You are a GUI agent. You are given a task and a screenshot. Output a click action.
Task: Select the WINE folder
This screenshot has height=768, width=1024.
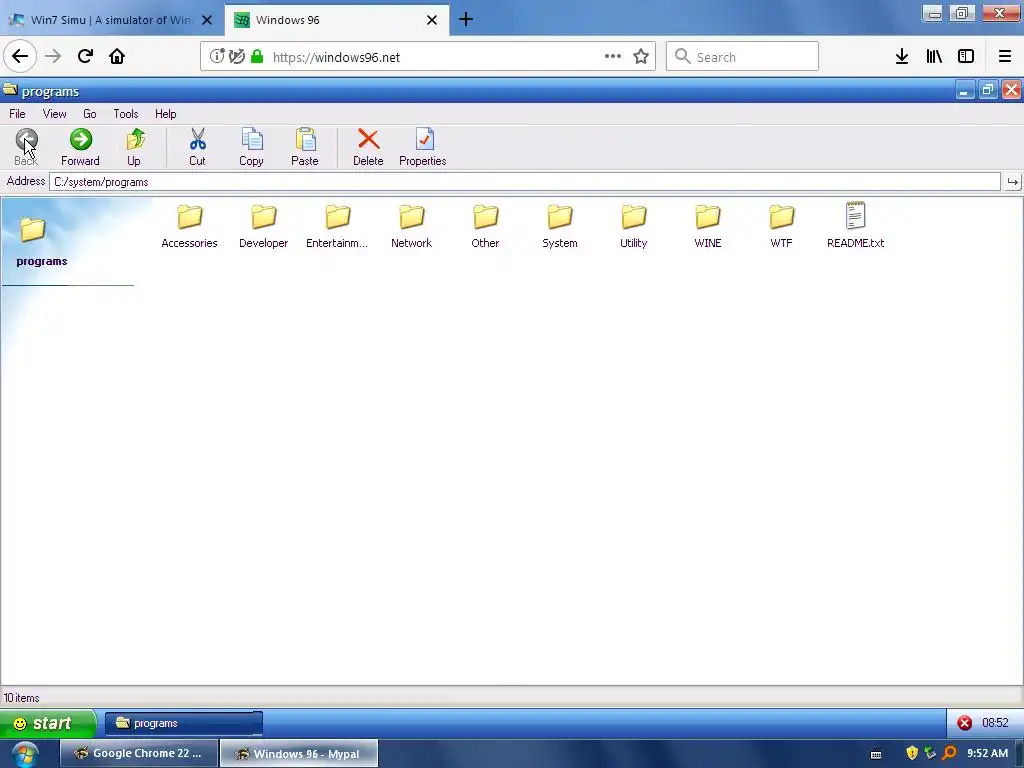(x=708, y=226)
